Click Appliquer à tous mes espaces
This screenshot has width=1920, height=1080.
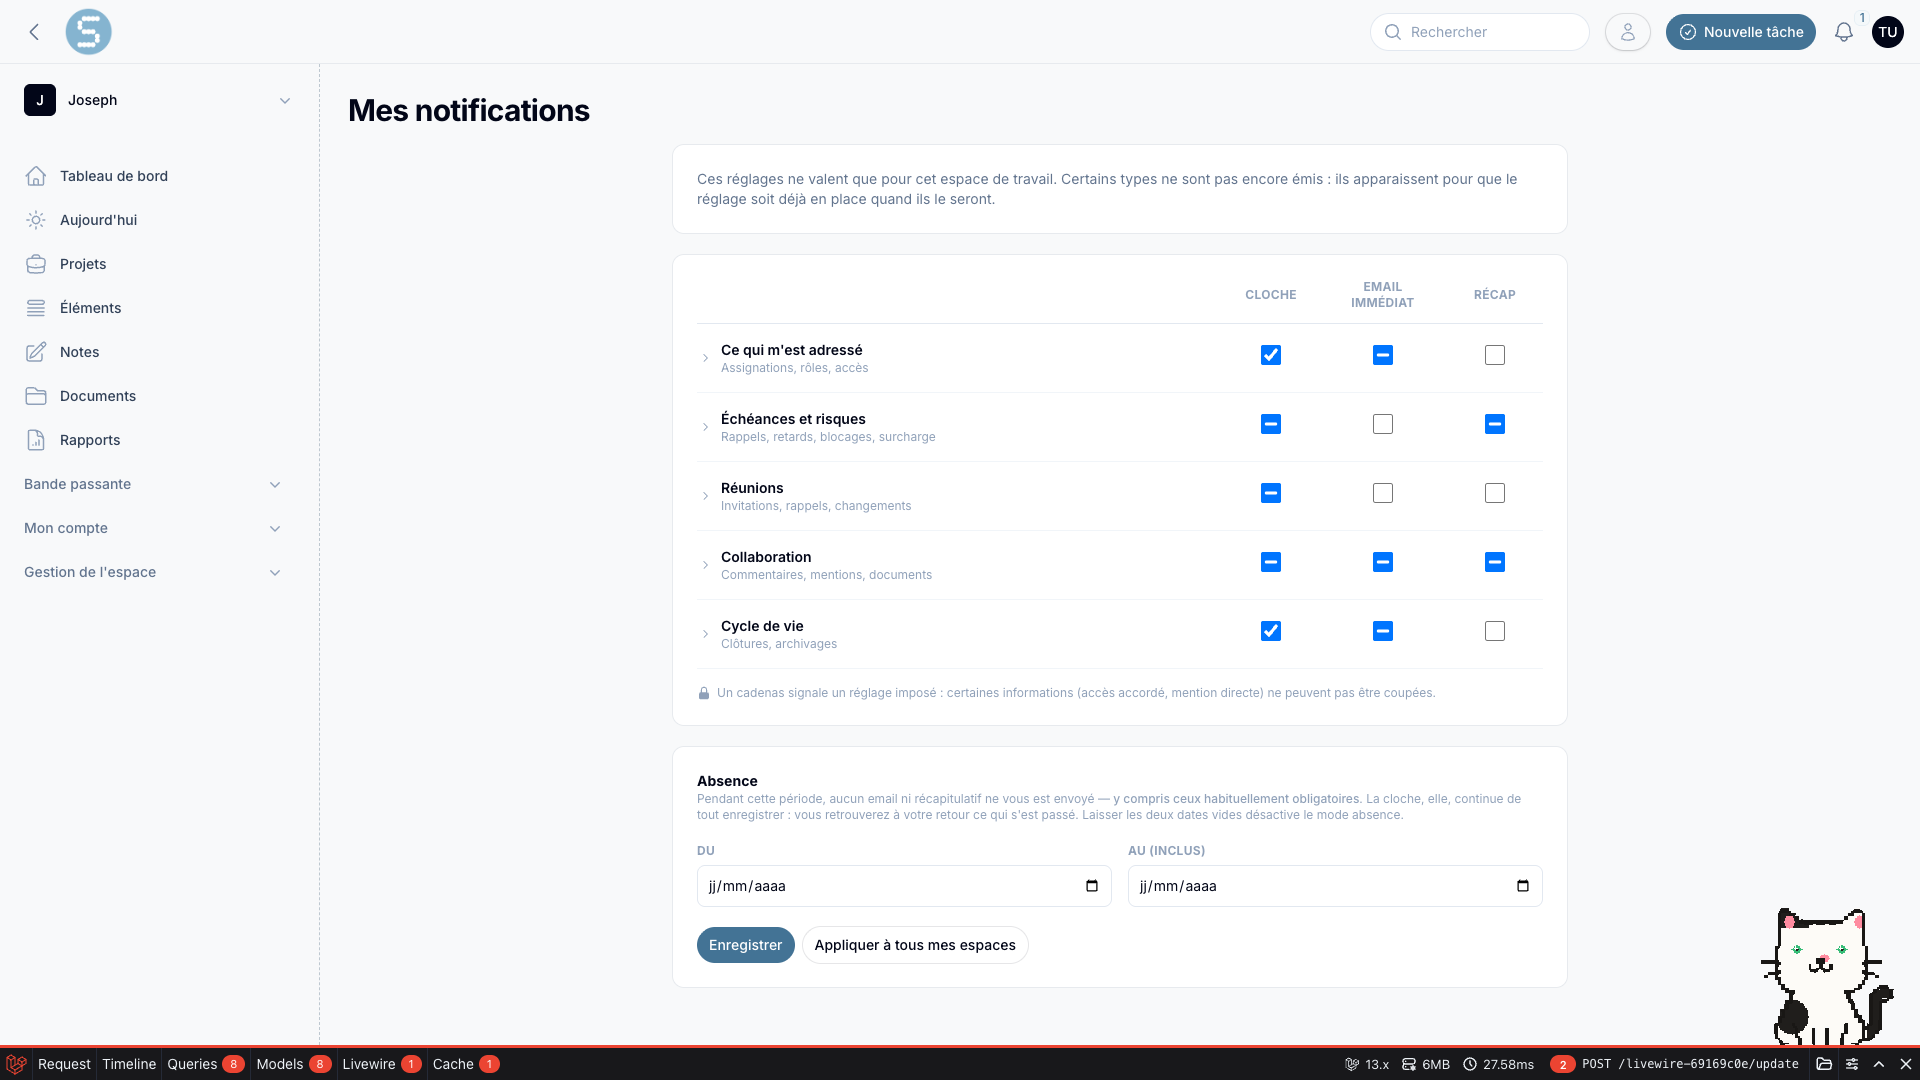pyautogui.click(x=915, y=945)
